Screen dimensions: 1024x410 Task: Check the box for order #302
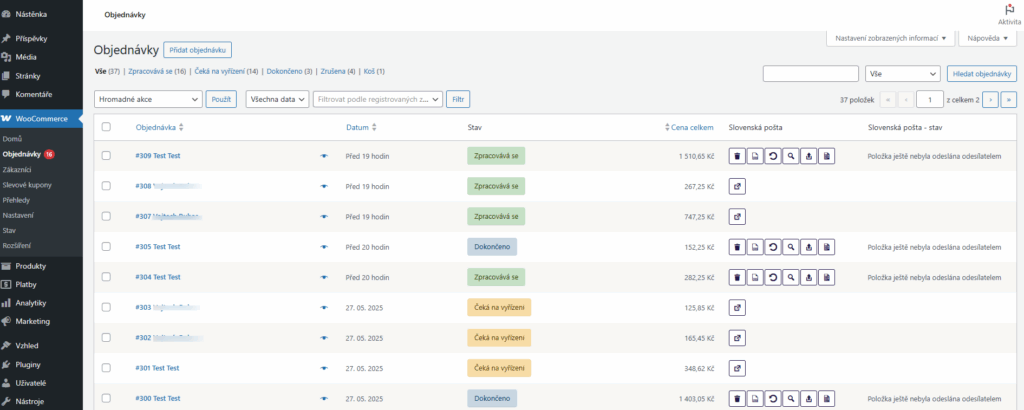pos(106,338)
